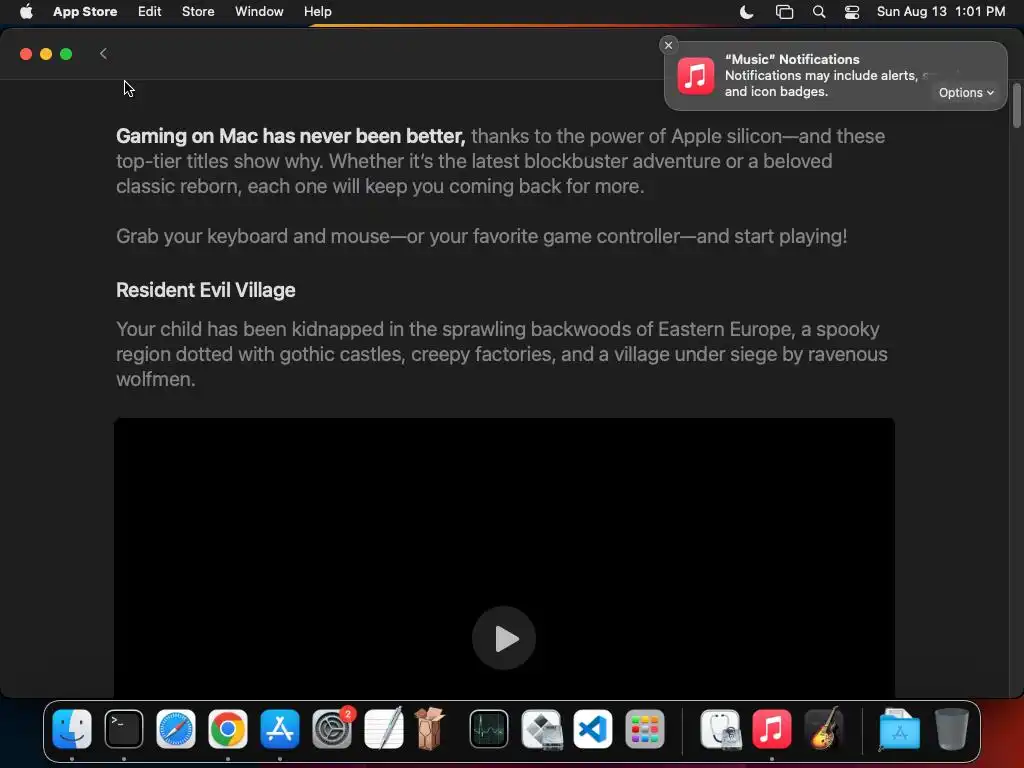This screenshot has height=768, width=1024.
Task: Minimize the App Store window with yellow button
Action: coord(46,54)
